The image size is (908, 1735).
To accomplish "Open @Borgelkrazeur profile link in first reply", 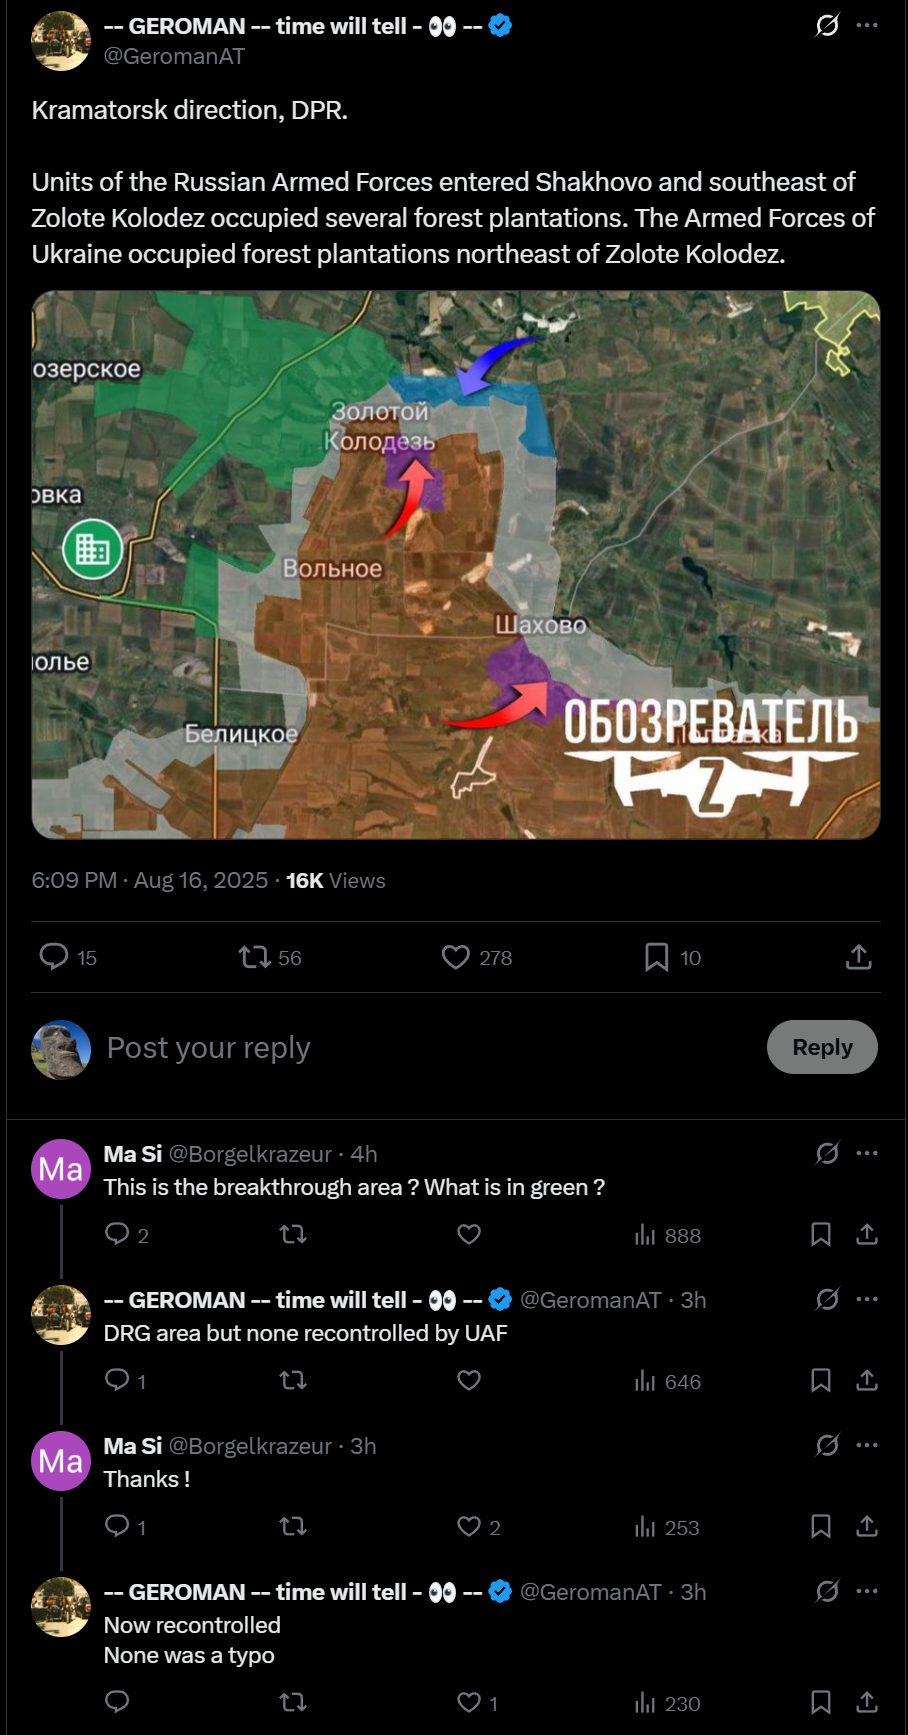I will (x=250, y=1154).
